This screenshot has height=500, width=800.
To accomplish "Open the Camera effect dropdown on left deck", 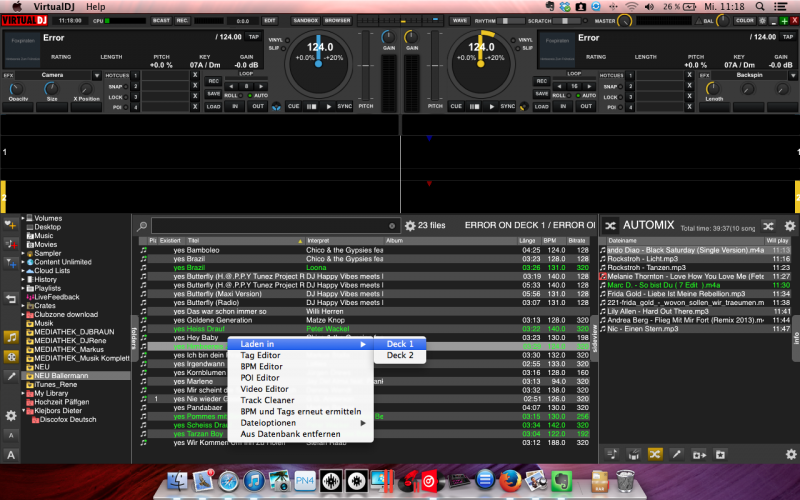I will (96, 75).
